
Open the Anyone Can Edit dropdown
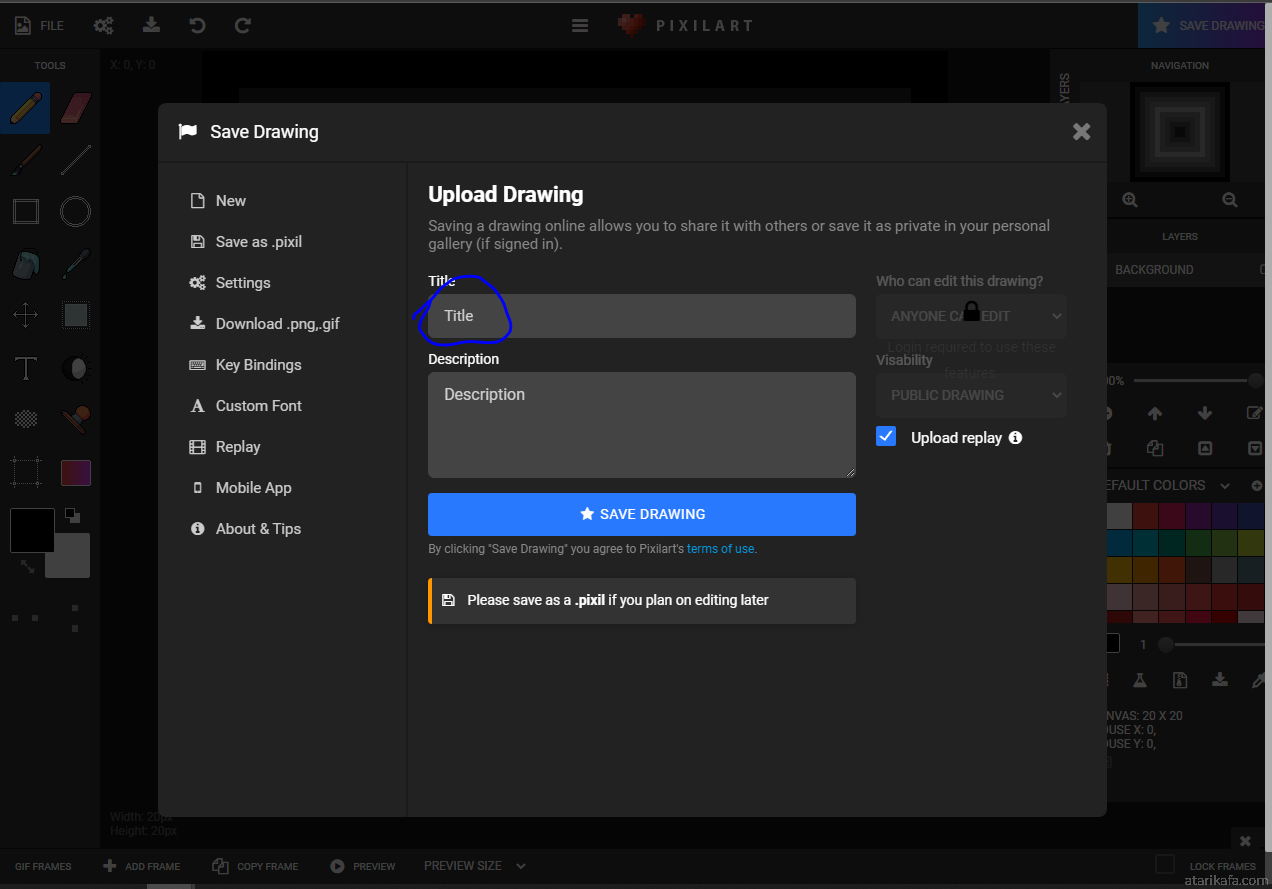point(971,316)
